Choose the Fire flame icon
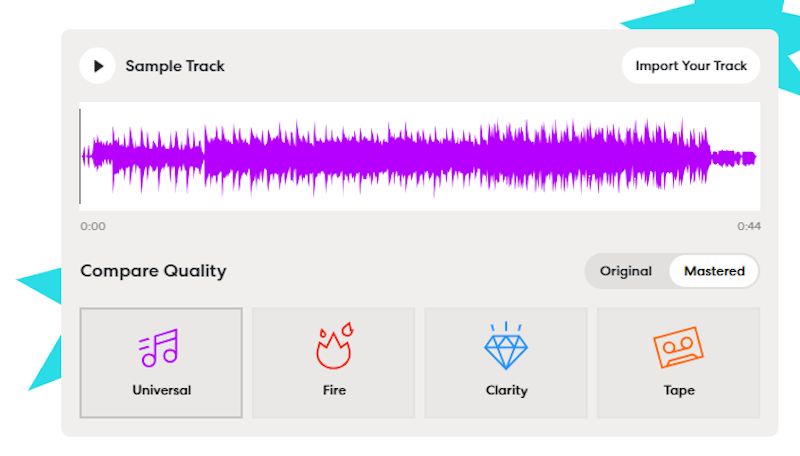Viewport: 800px width, 456px height. [334, 346]
